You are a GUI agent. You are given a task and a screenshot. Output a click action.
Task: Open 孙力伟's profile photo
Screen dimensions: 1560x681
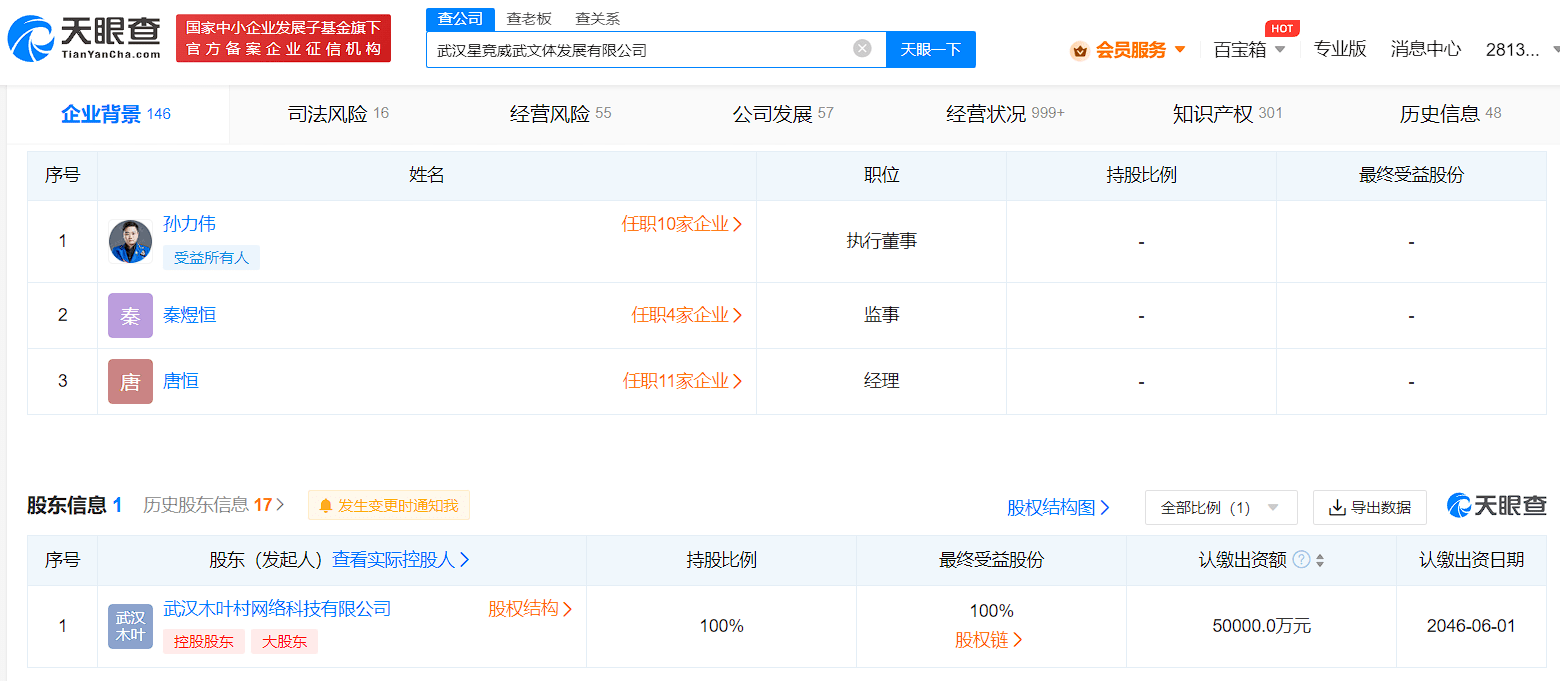[130, 241]
